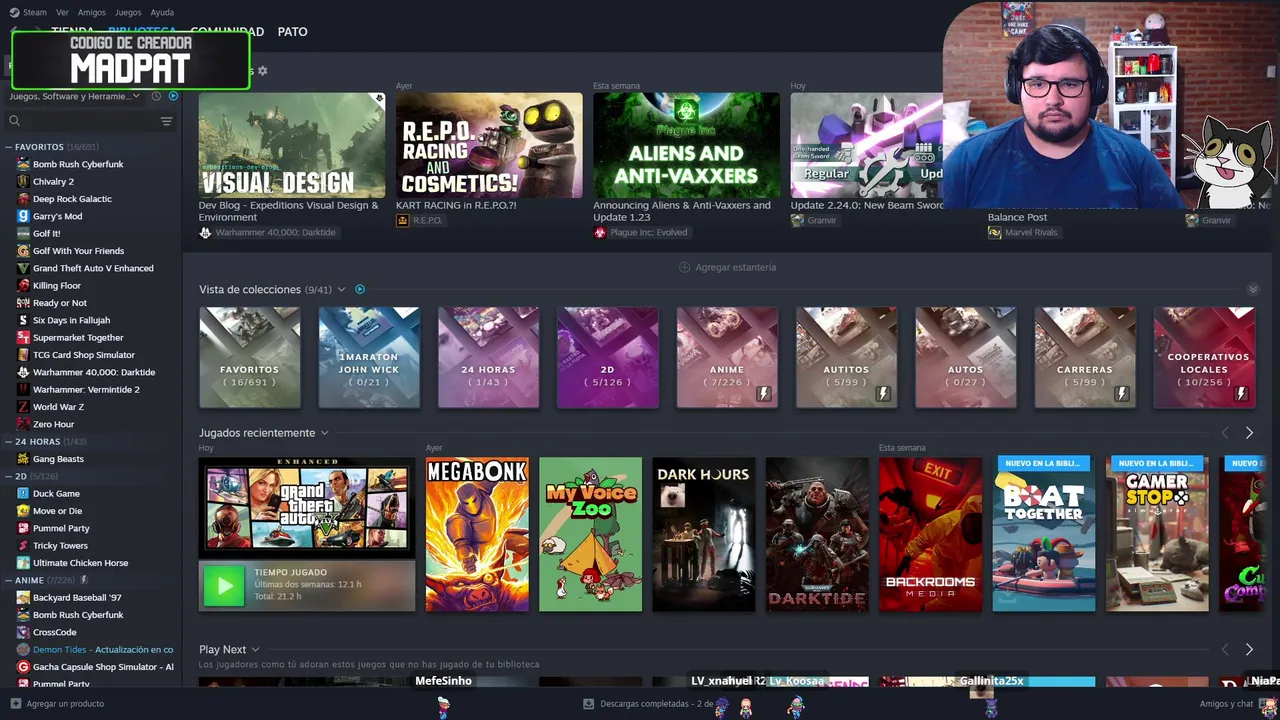The height and width of the screenshot is (720, 1280).
Task: Click Duck Game icon in 2D list
Action: 23,493
